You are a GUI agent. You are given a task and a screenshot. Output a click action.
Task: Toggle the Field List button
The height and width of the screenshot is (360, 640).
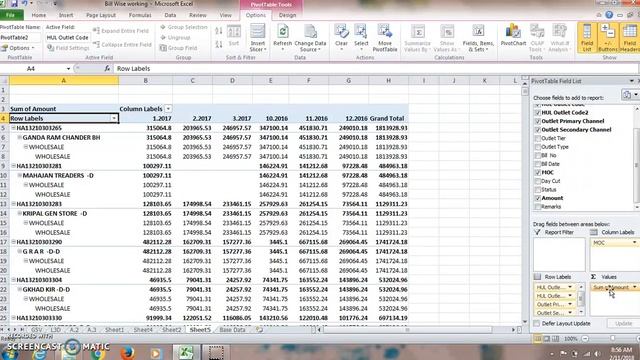click(587, 38)
